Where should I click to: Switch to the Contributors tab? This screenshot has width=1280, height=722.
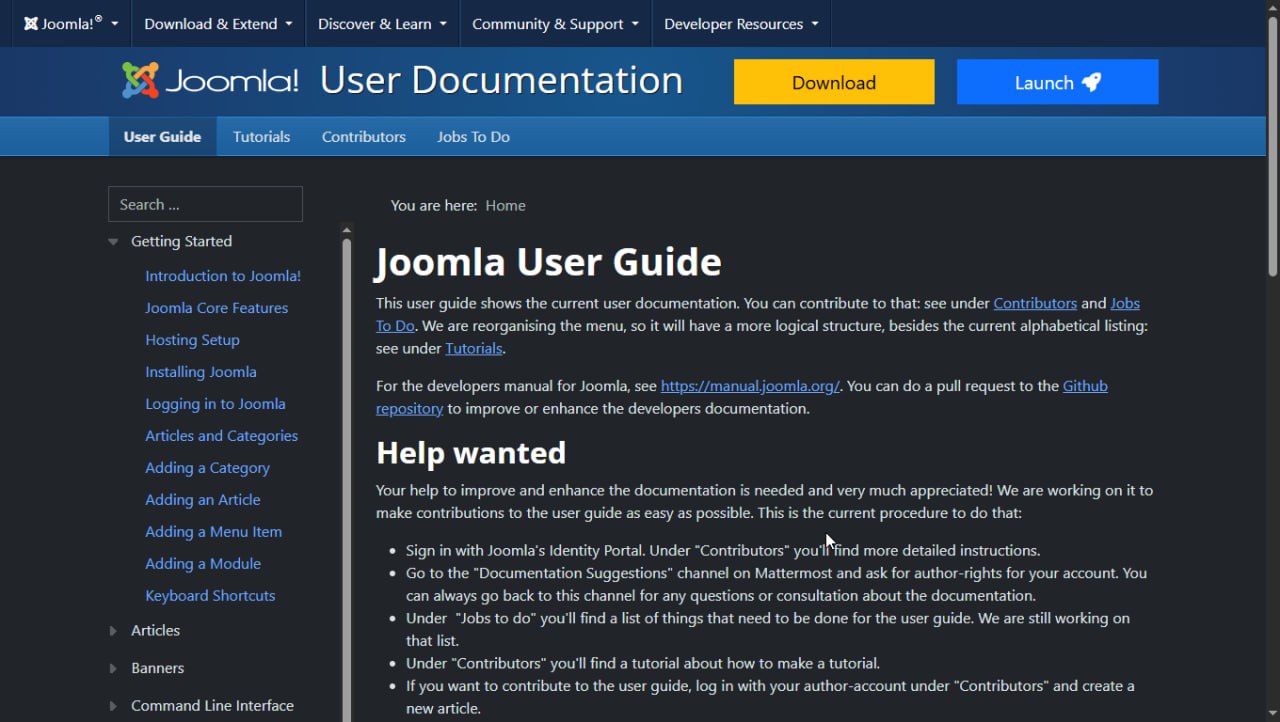click(x=363, y=136)
